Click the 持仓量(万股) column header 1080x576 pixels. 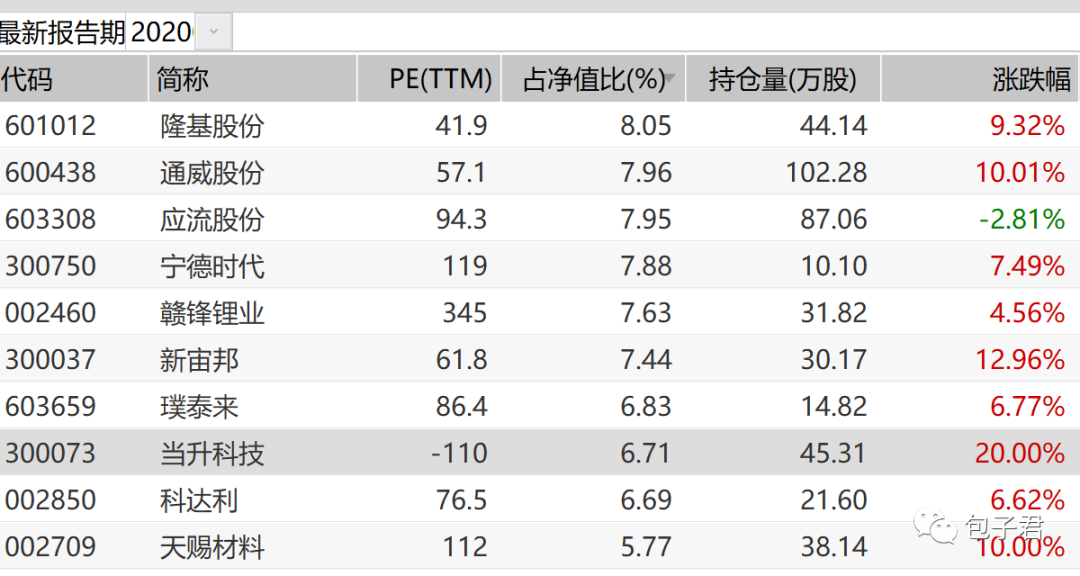point(781,80)
